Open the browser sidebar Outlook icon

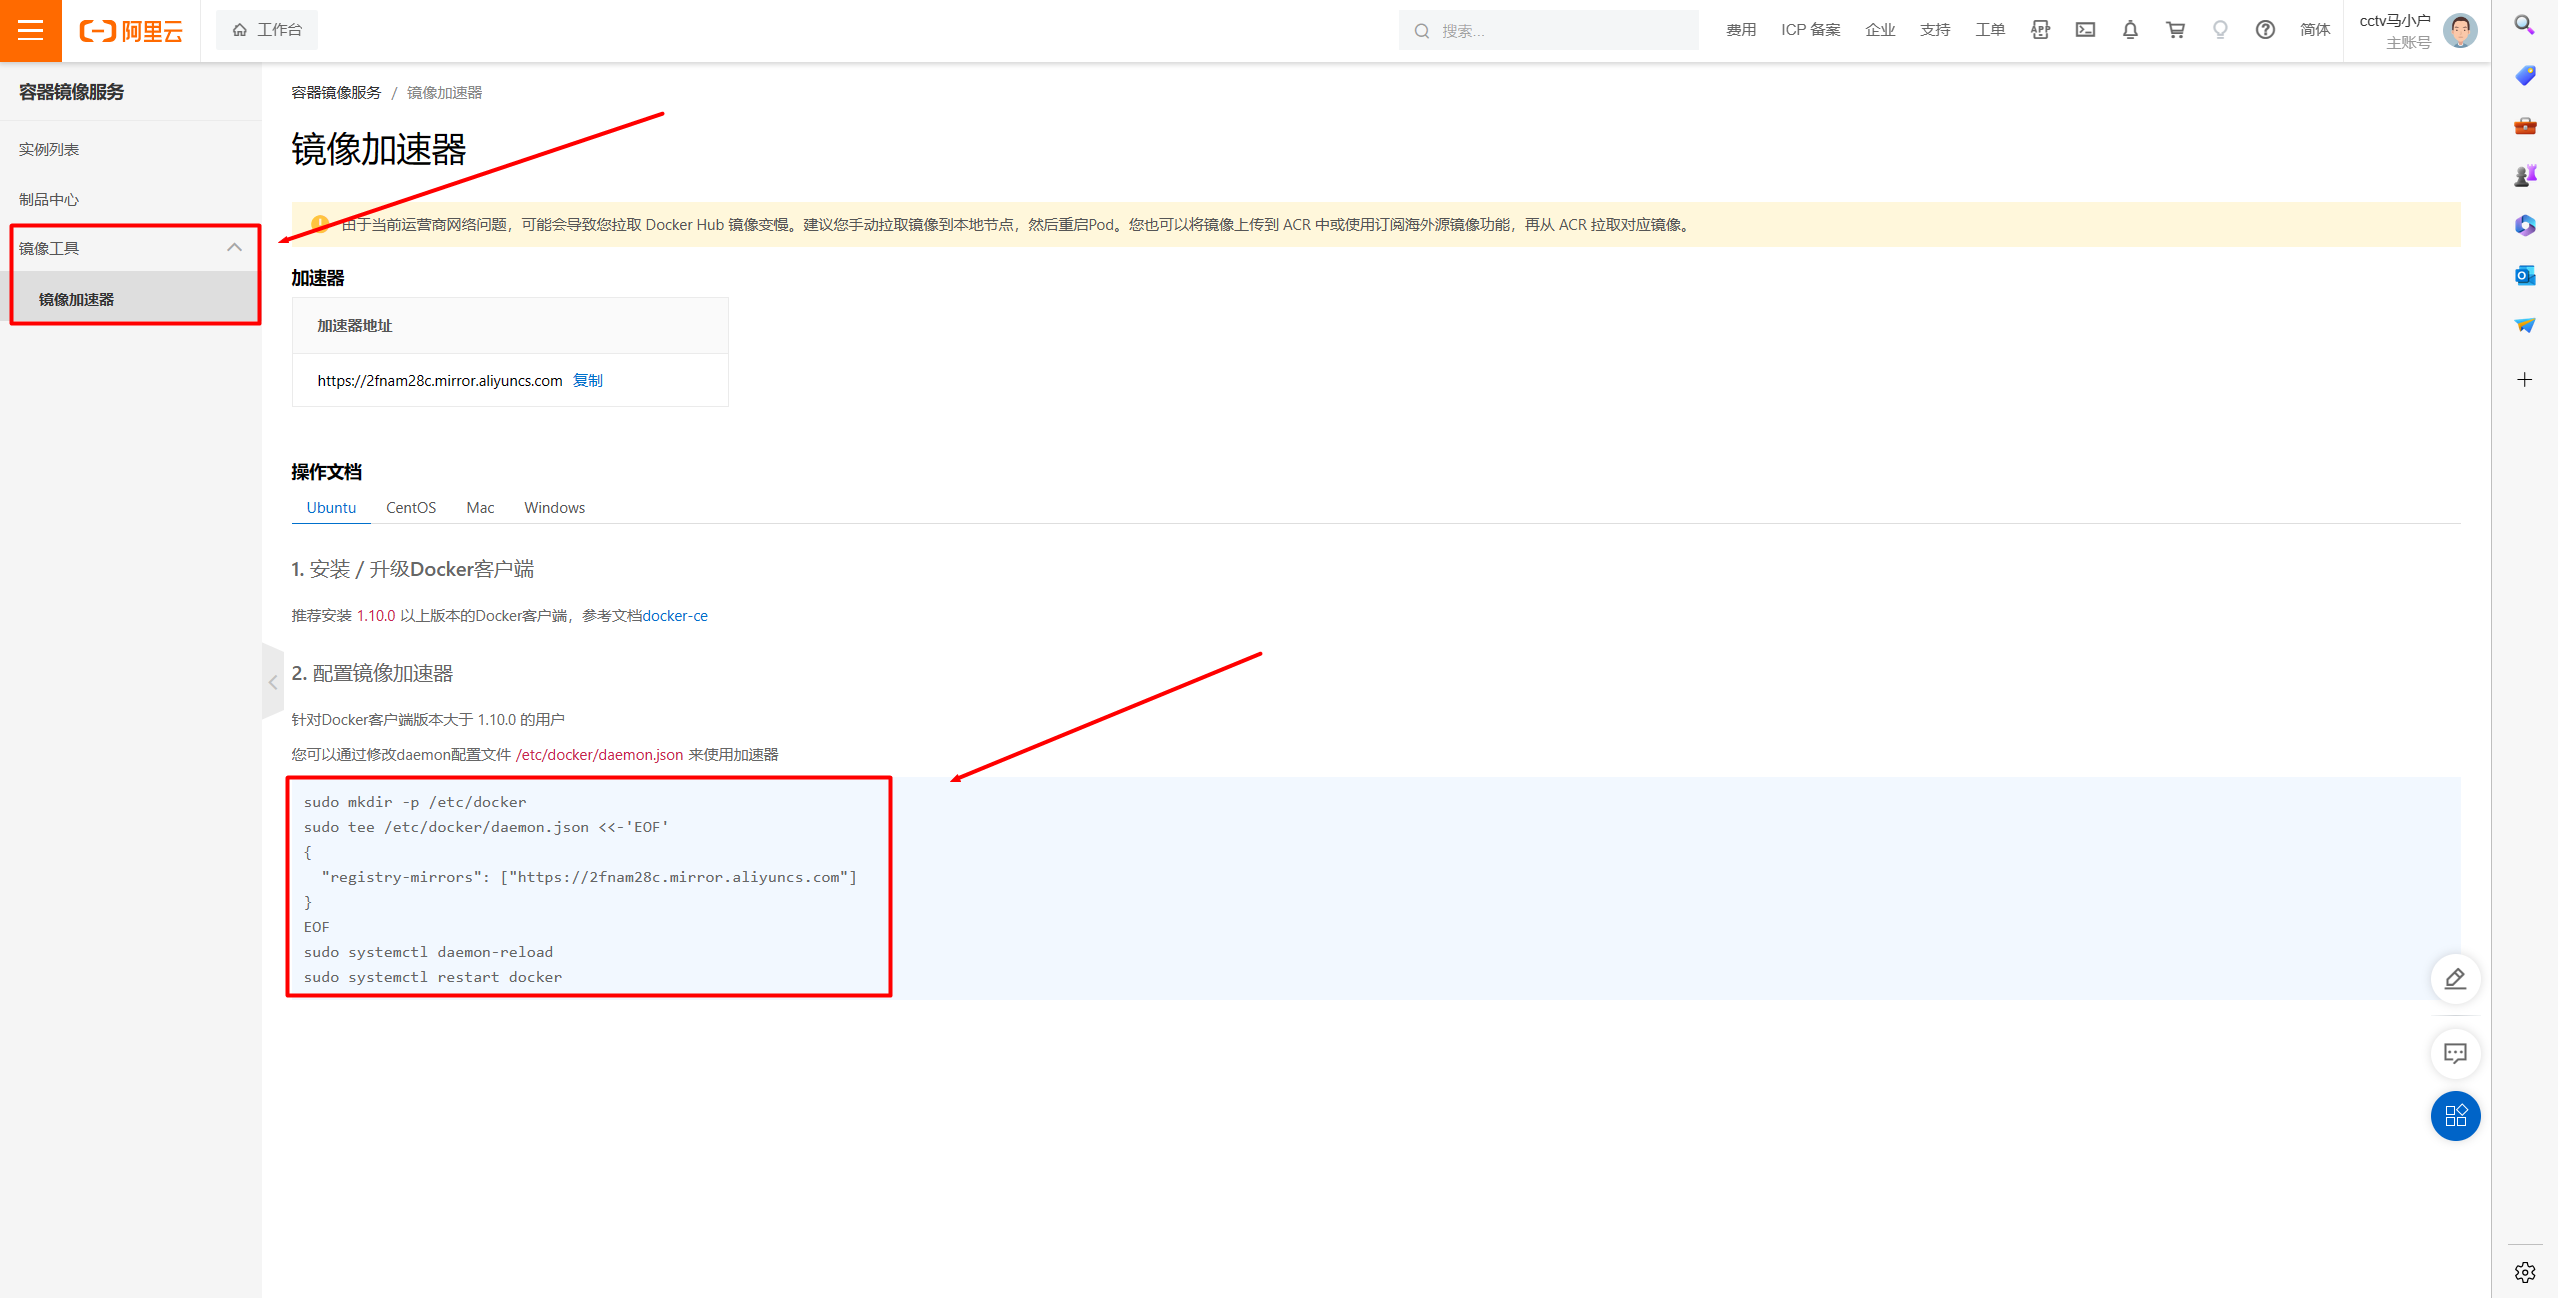(2525, 275)
